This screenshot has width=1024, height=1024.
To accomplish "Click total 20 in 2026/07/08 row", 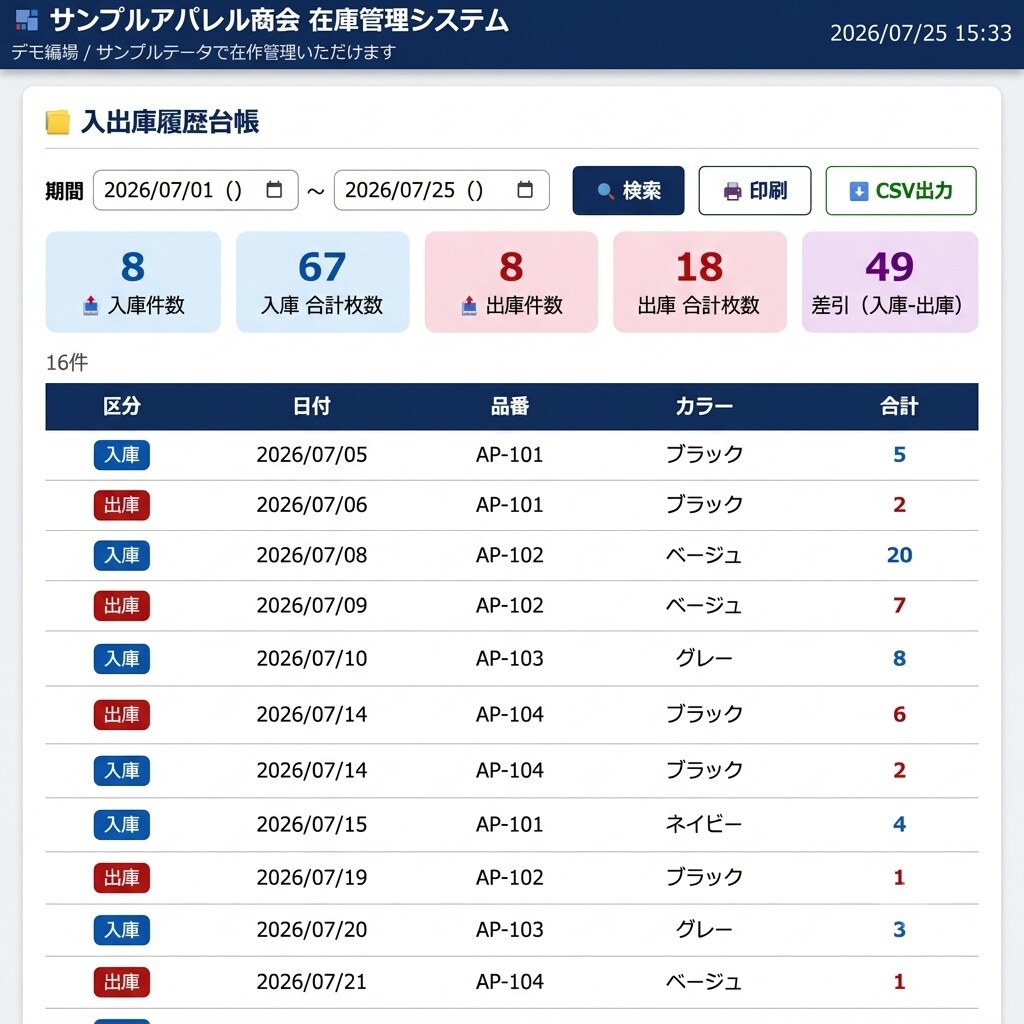I will click(x=899, y=555).
